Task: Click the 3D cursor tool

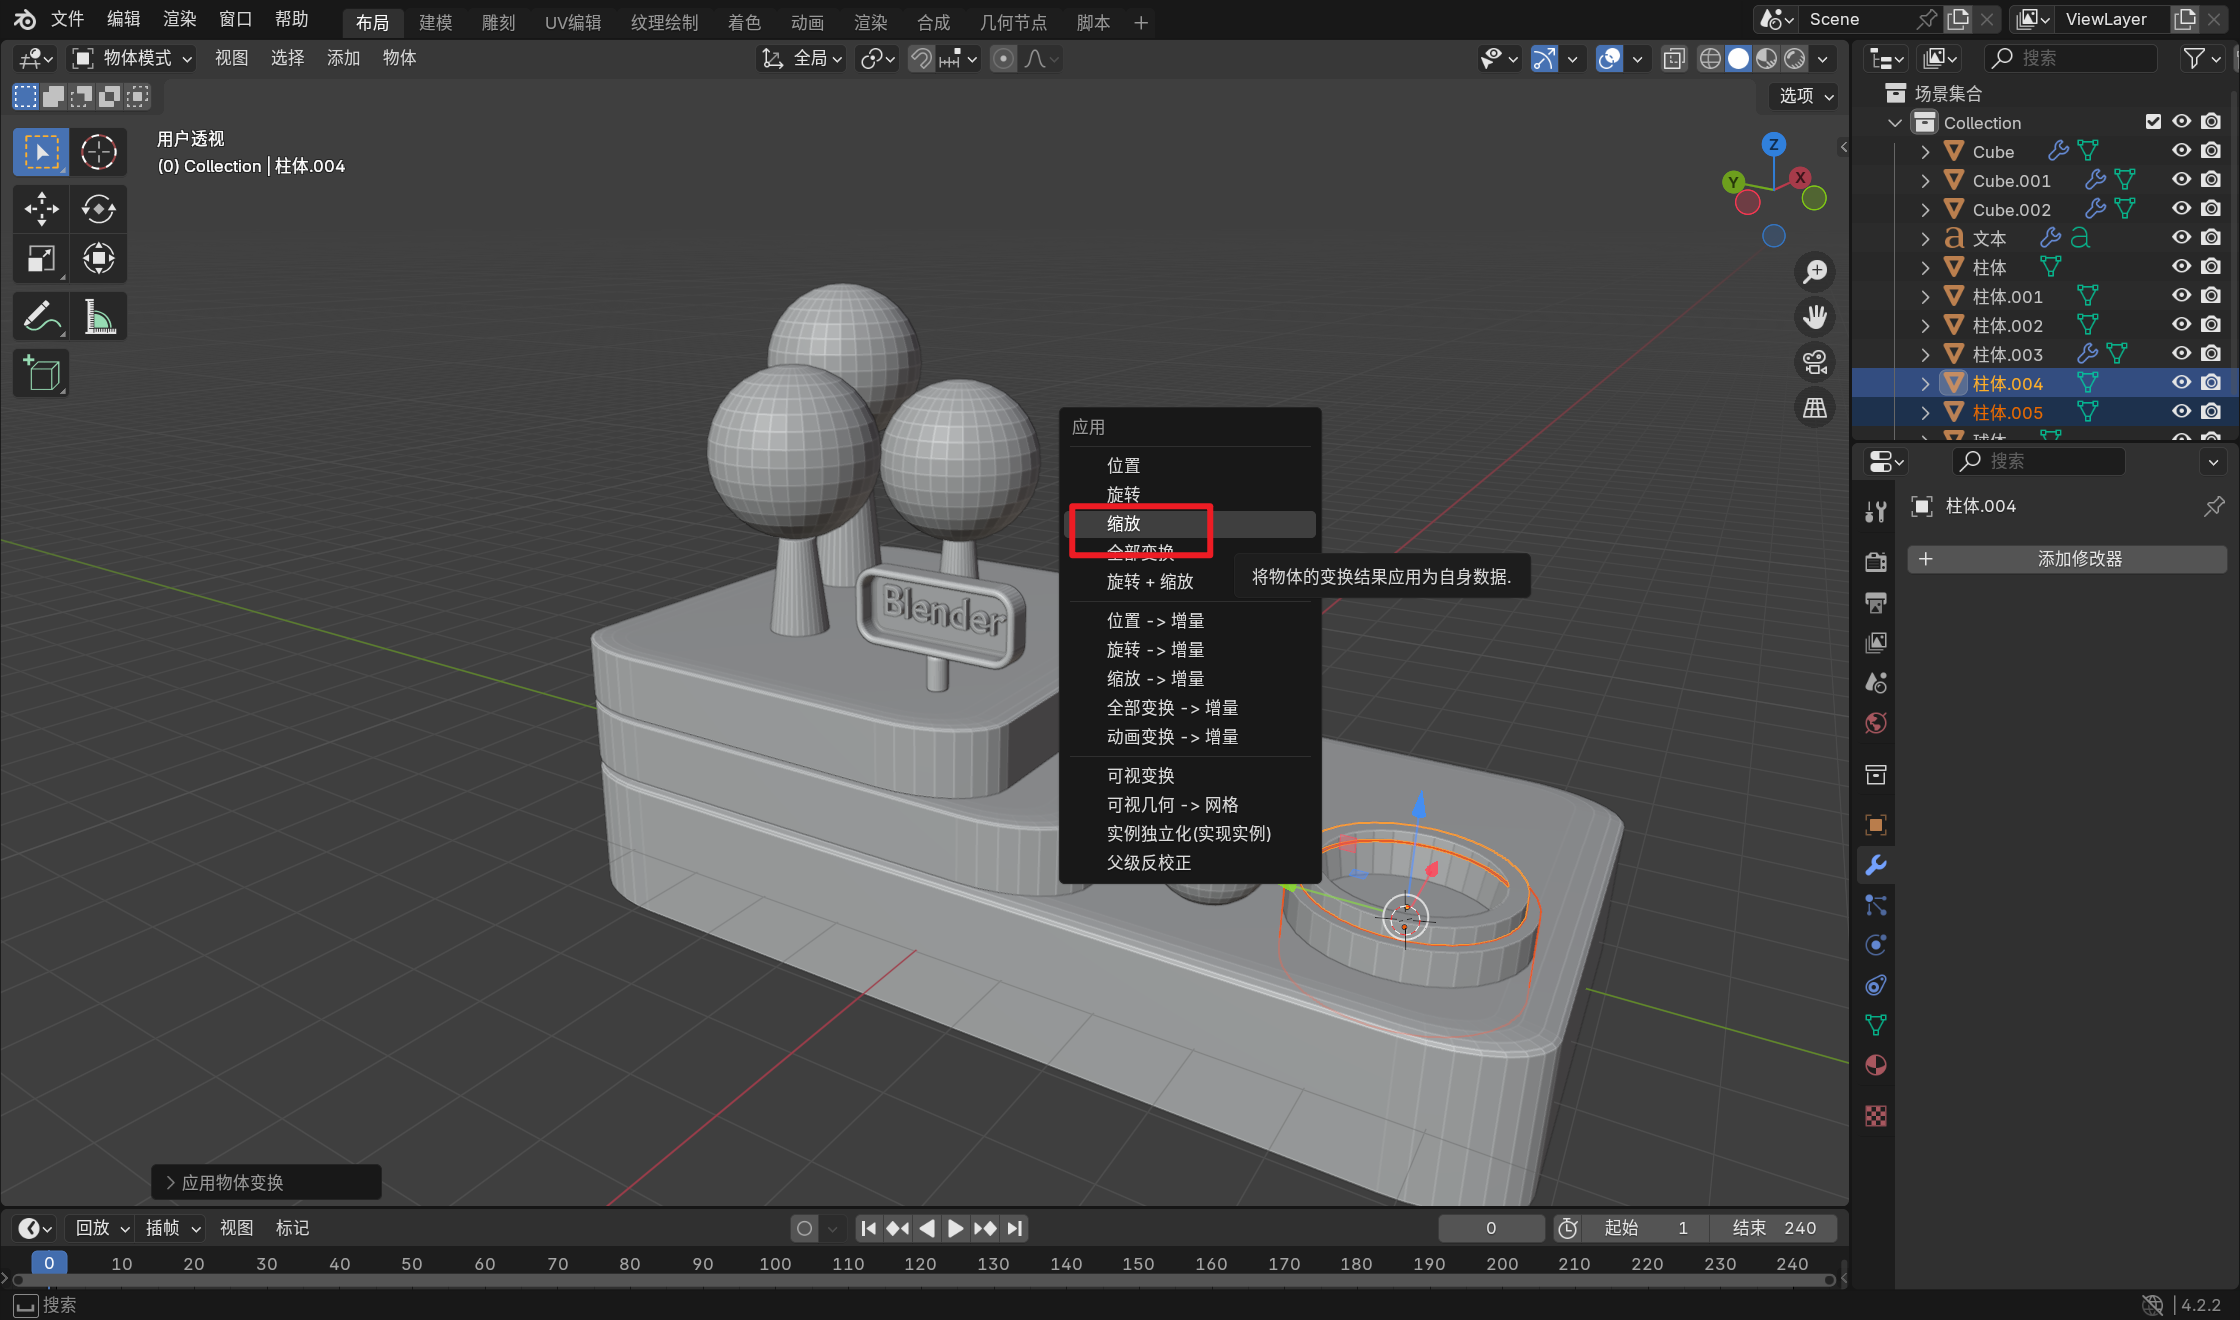Action: click(x=98, y=152)
